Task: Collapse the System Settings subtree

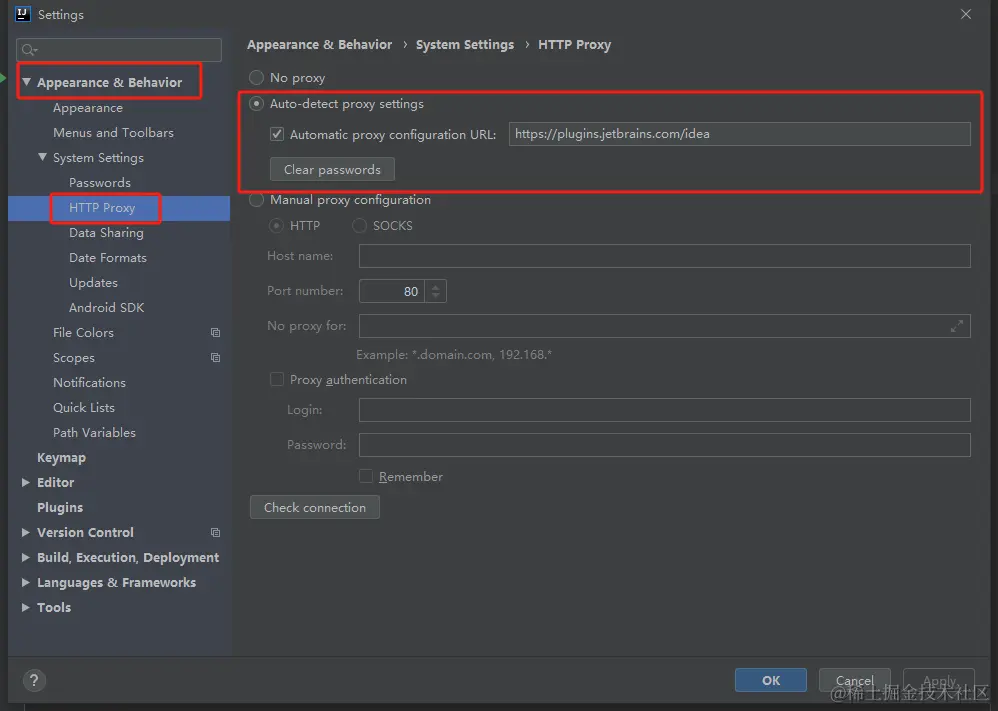Action: (x=42, y=157)
